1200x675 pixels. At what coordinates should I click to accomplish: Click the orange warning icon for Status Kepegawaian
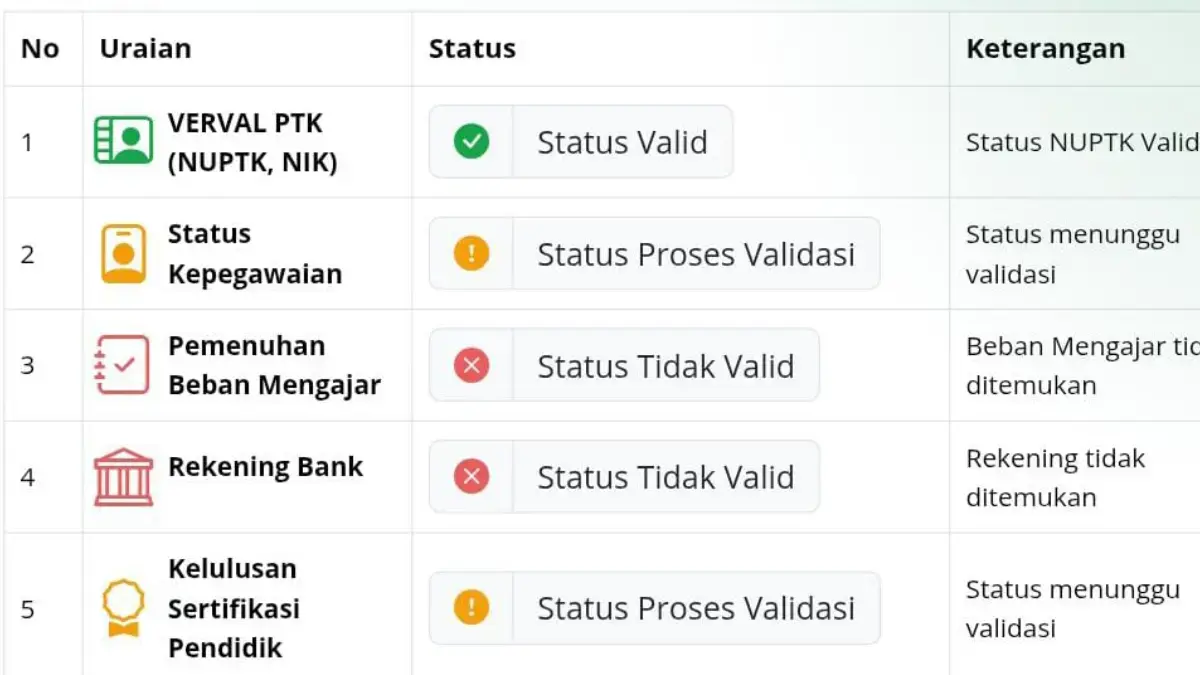point(470,253)
